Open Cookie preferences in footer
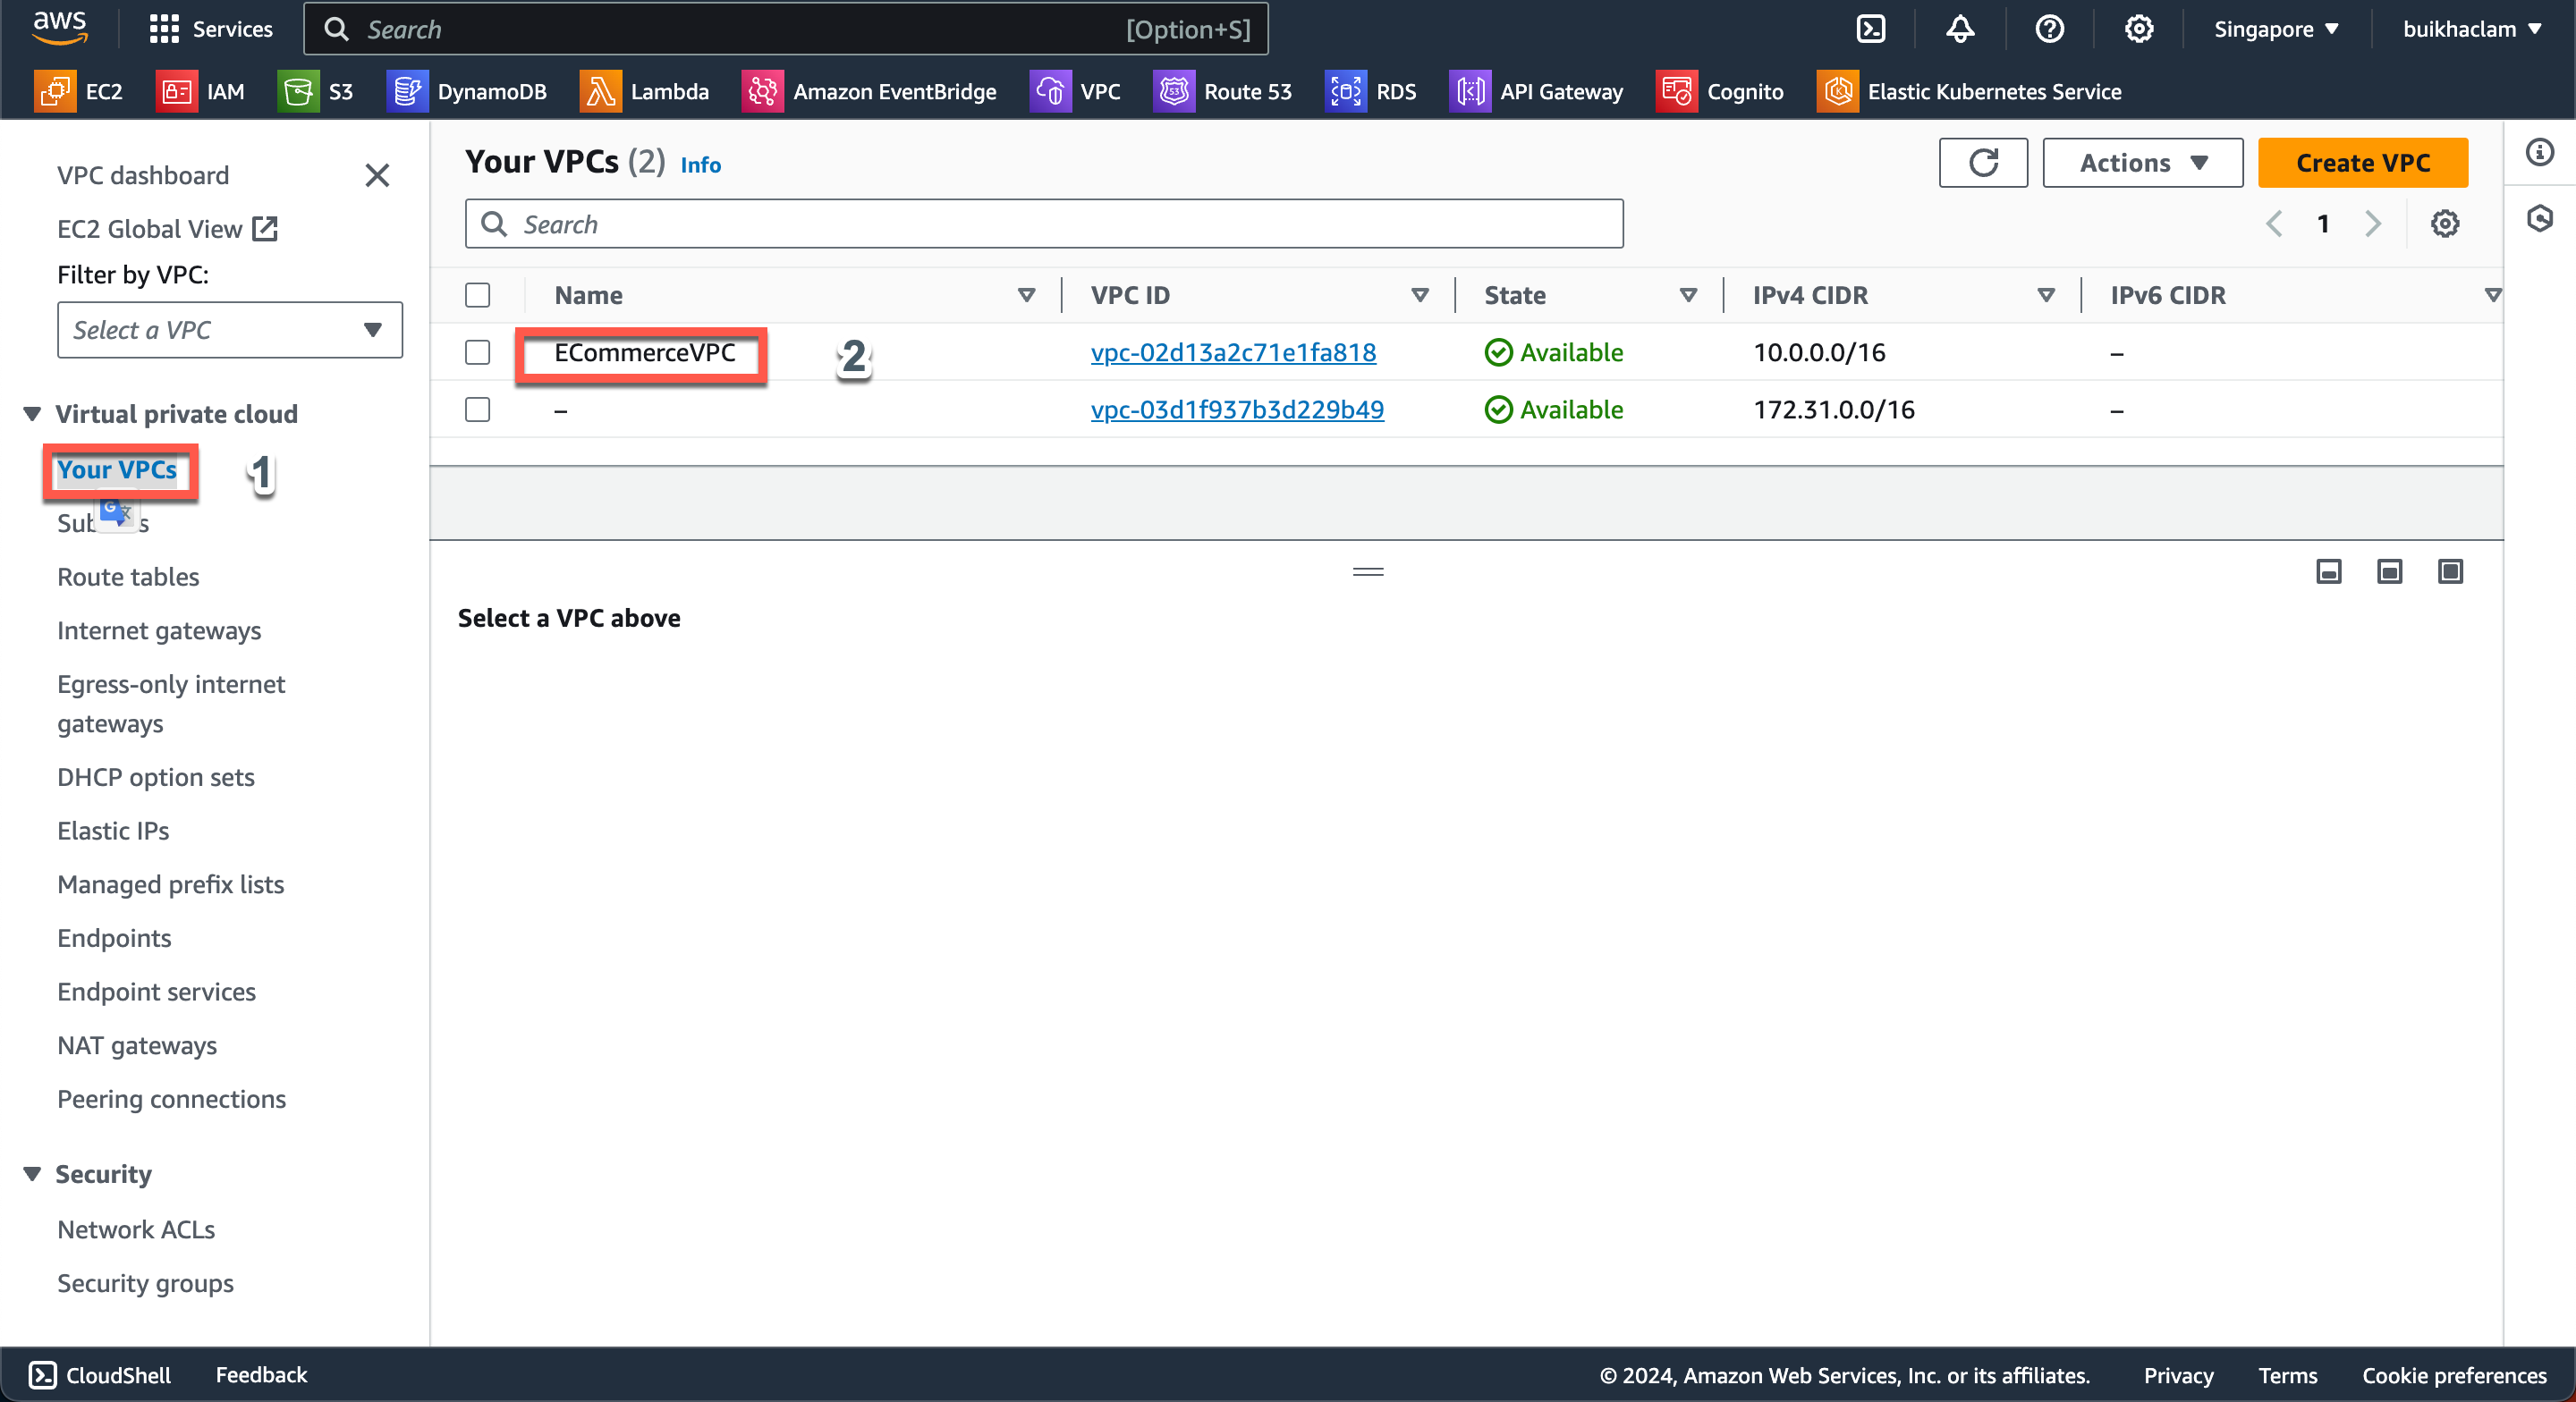Screen dimensions: 2576x1402 click(2454, 1375)
